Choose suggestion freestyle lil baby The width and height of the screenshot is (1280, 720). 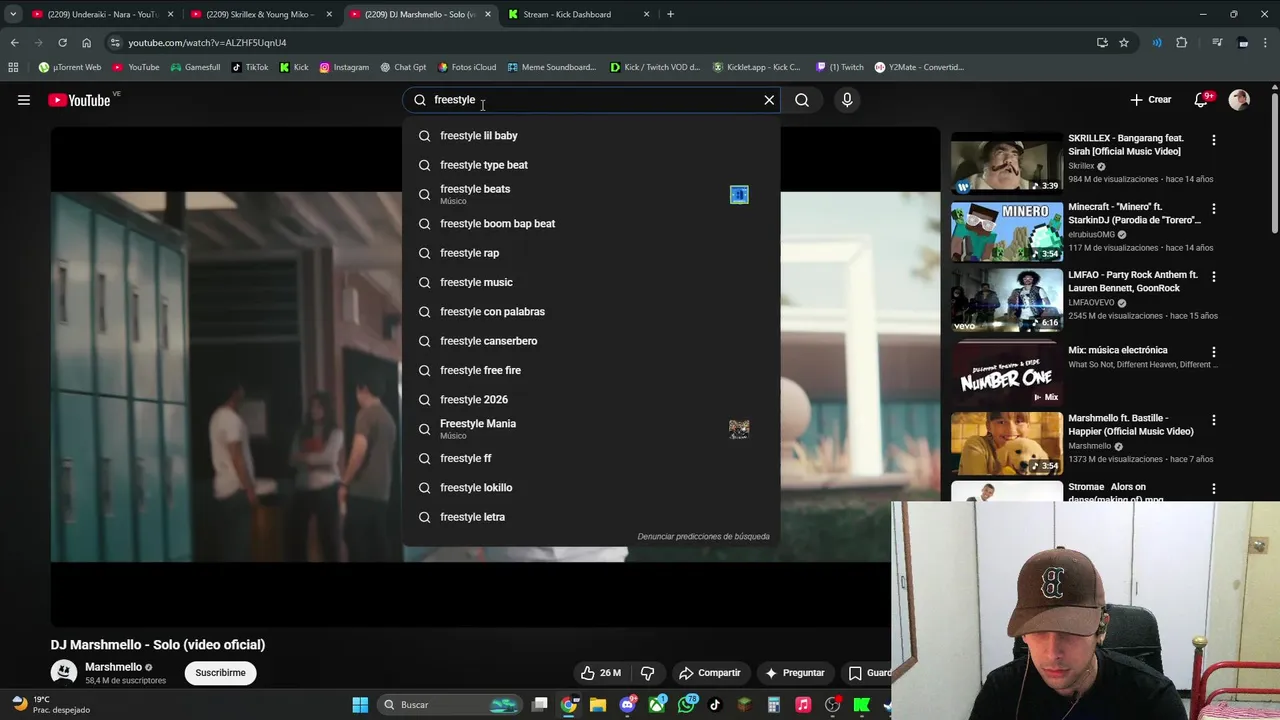coord(591,136)
